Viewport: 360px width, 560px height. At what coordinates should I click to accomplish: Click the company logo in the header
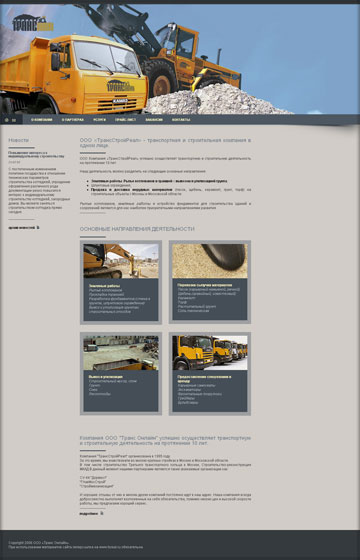click(33, 23)
